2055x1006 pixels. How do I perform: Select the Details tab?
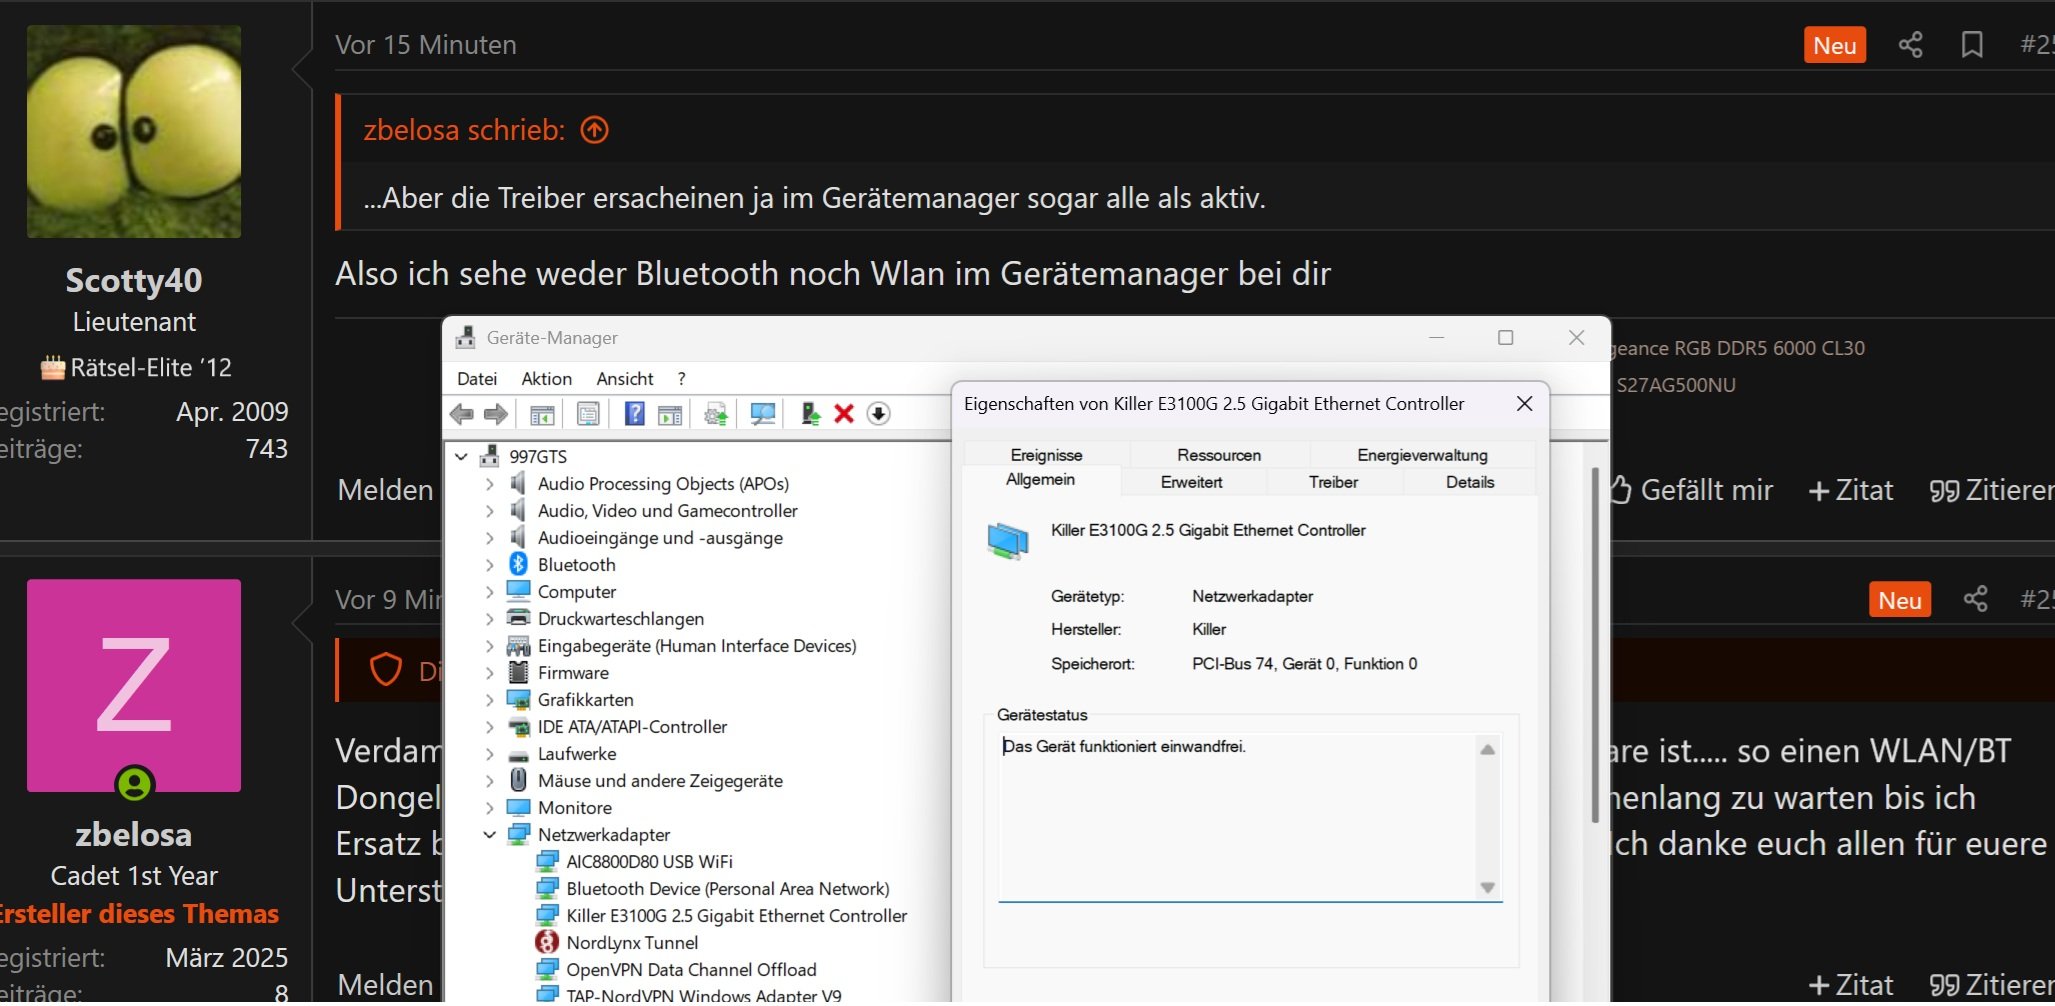[1470, 482]
